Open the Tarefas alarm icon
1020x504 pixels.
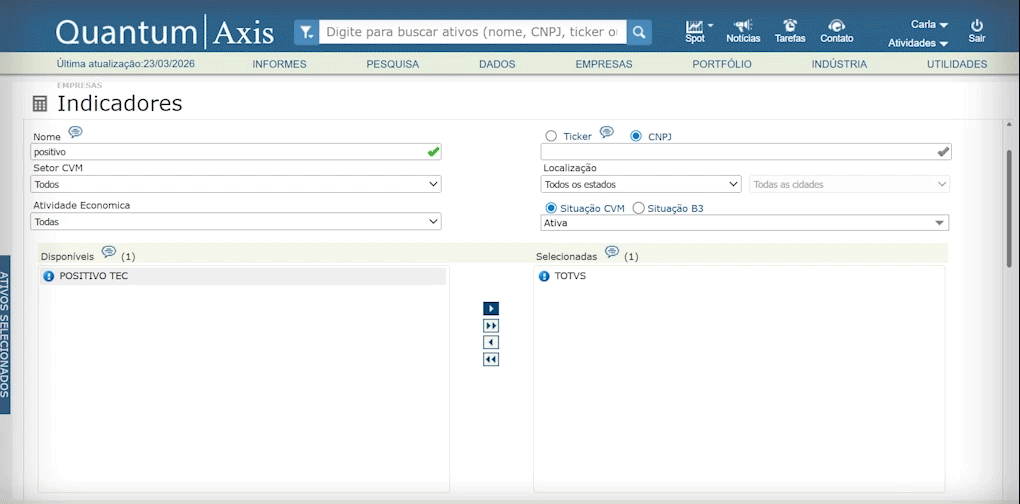[x=790, y=26]
